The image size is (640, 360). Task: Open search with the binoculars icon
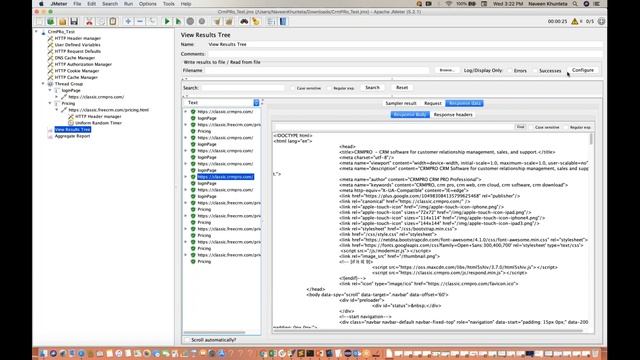click(x=244, y=21)
